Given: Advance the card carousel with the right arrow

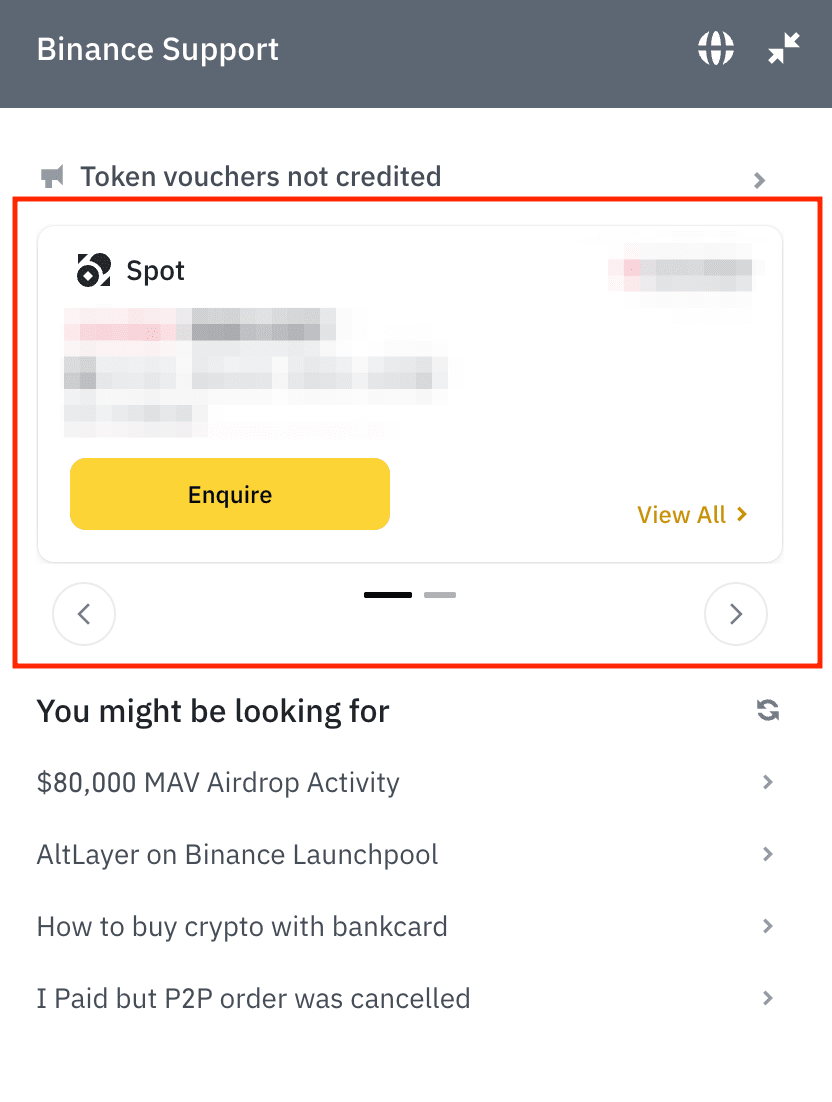Looking at the screenshot, I should click(736, 614).
